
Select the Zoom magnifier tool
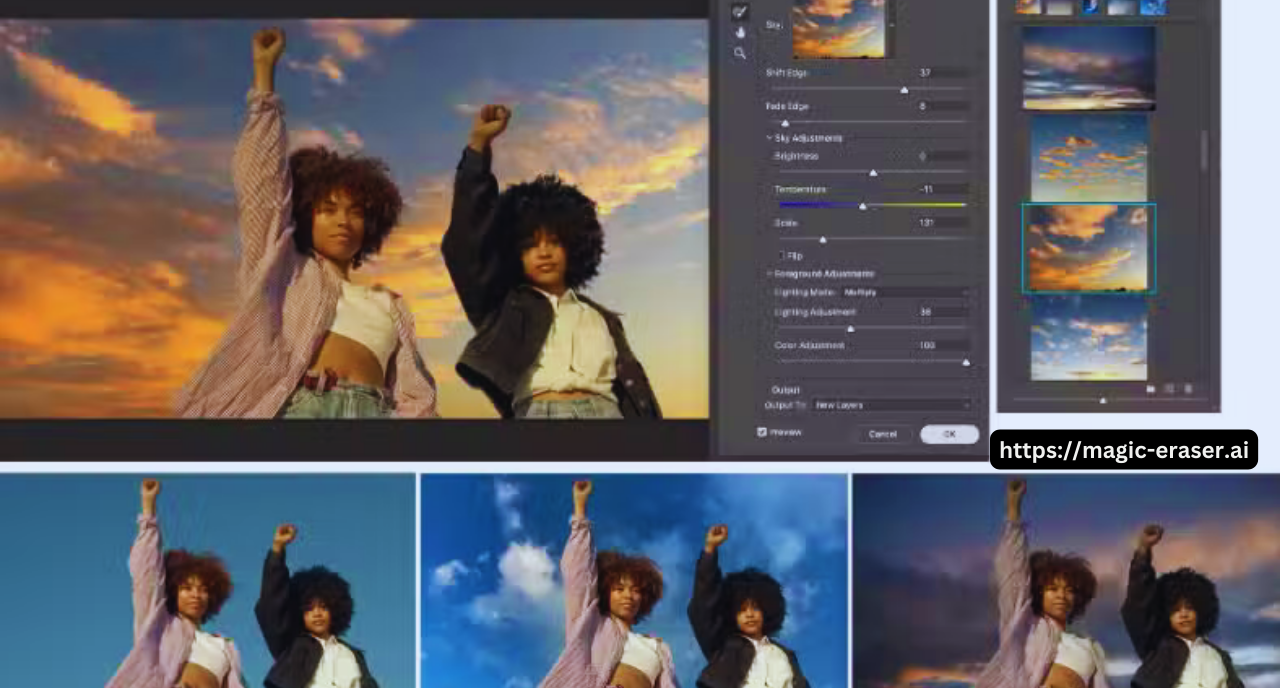pos(740,53)
